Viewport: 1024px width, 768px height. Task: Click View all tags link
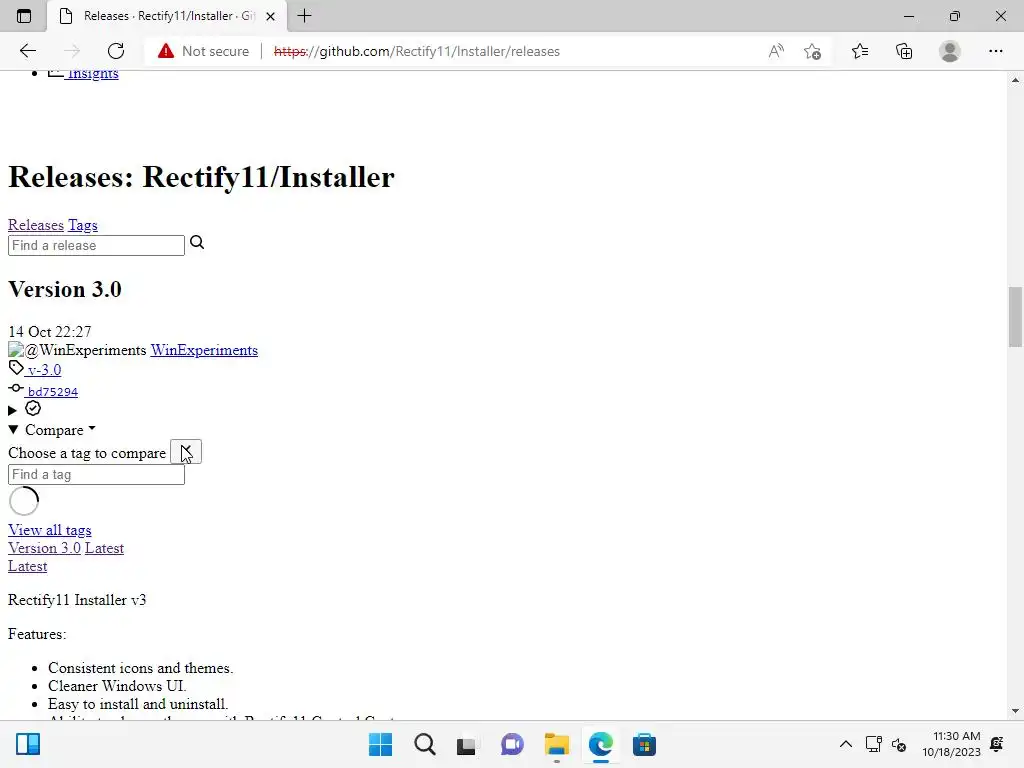(50, 530)
